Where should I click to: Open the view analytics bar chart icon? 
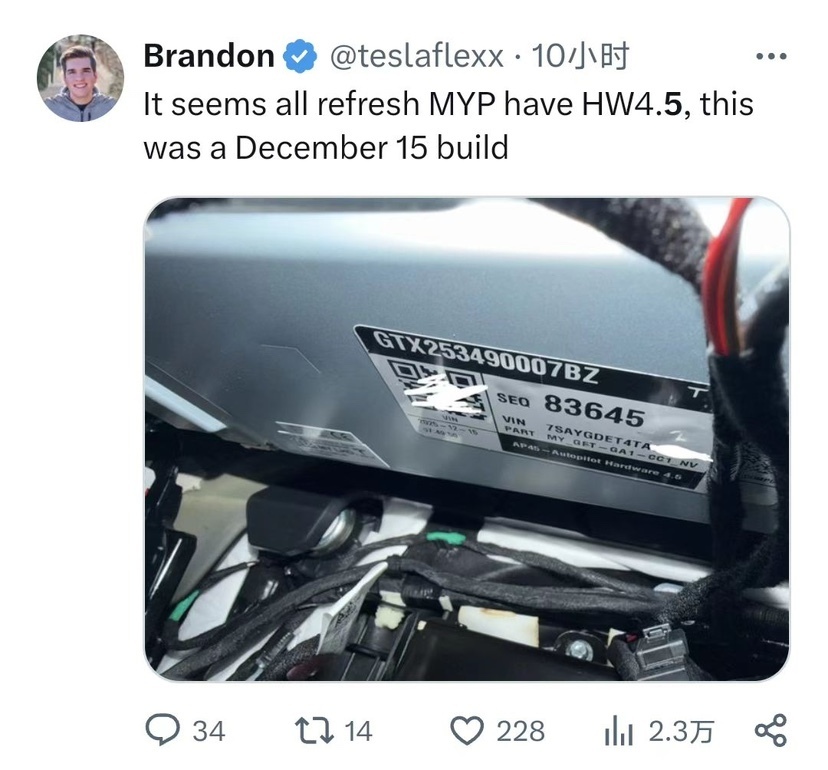pos(618,731)
